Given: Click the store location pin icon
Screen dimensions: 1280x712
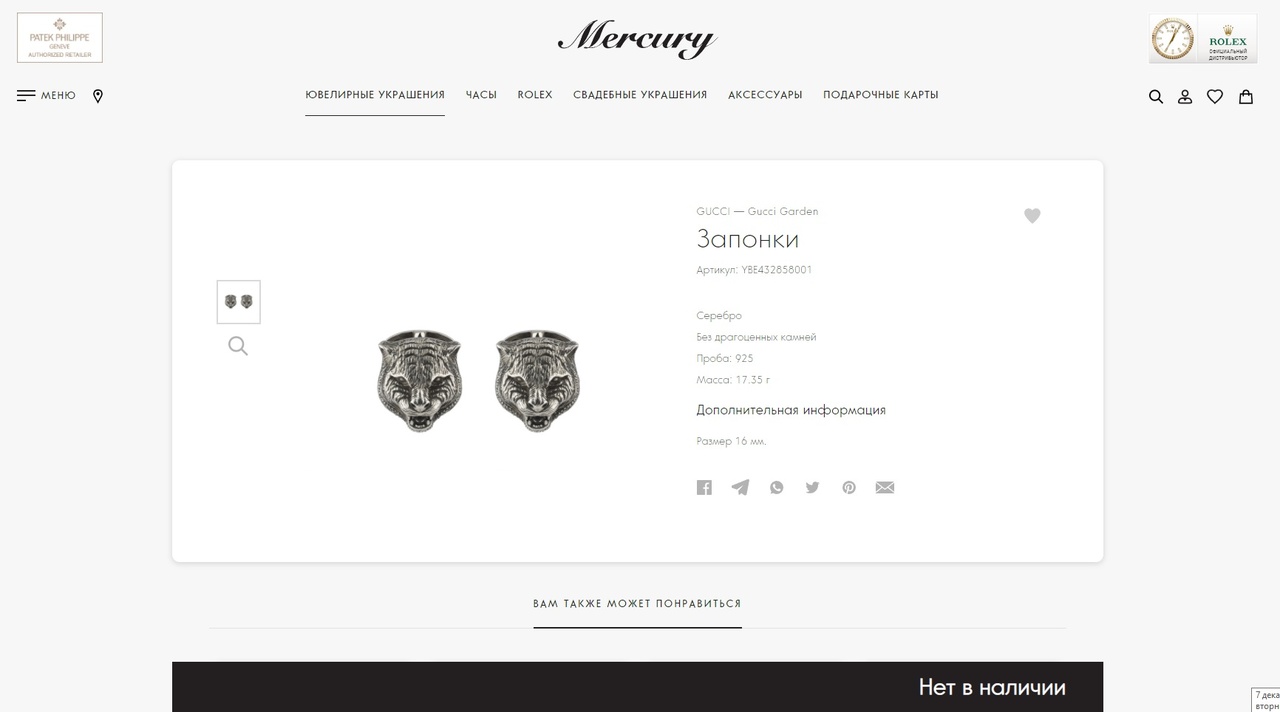Looking at the screenshot, I should pos(98,96).
